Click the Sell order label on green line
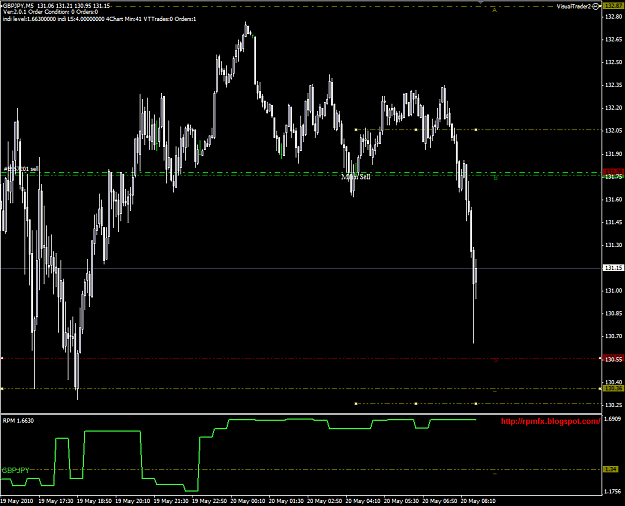Viewport: 625px width, 506px height. (356, 176)
